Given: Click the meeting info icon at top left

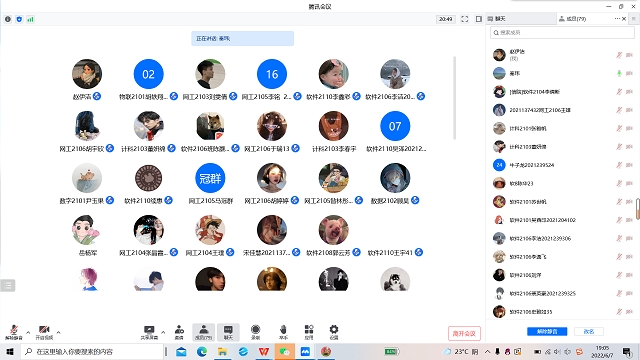Looking at the screenshot, I should coord(8,19).
